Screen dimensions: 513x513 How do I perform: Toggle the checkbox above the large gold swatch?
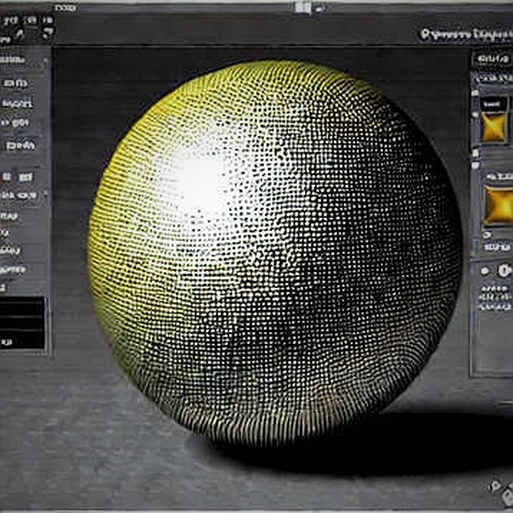coord(476,165)
